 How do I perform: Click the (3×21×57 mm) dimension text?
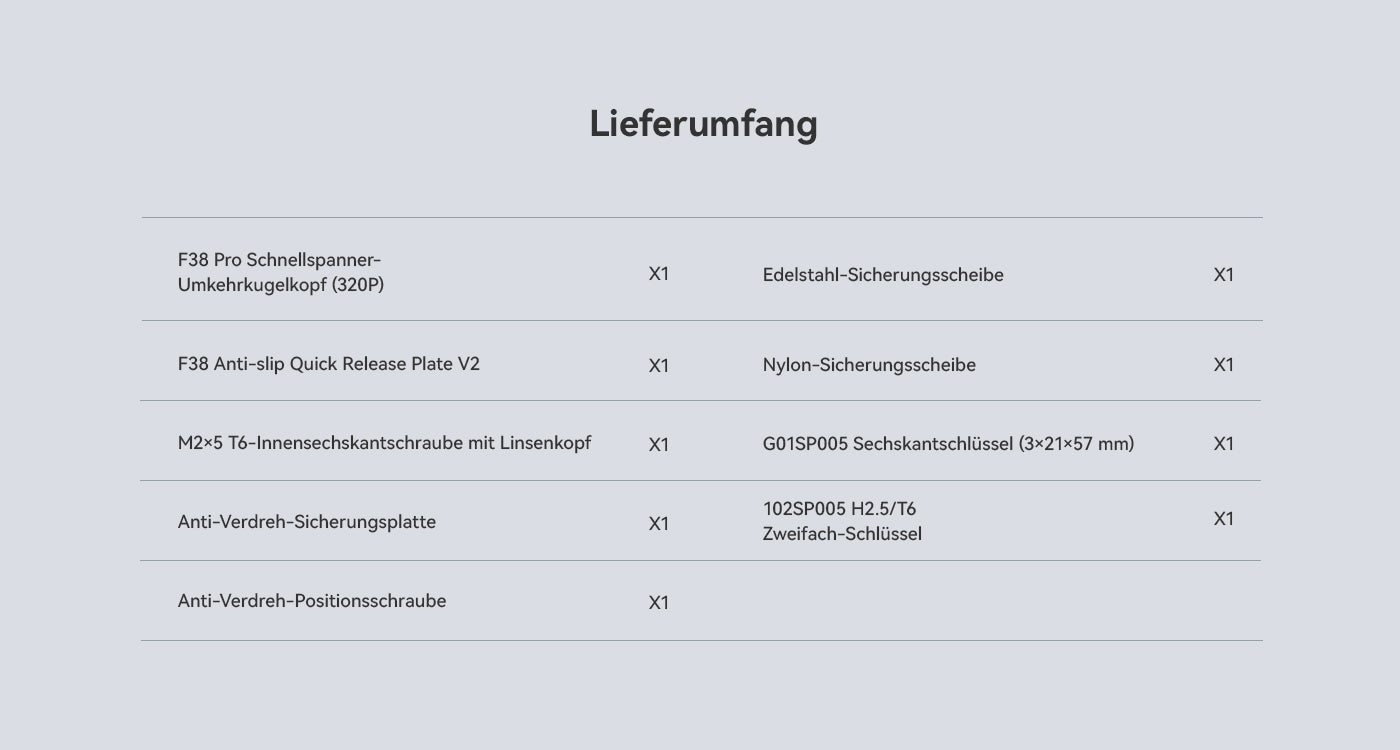point(1076,444)
